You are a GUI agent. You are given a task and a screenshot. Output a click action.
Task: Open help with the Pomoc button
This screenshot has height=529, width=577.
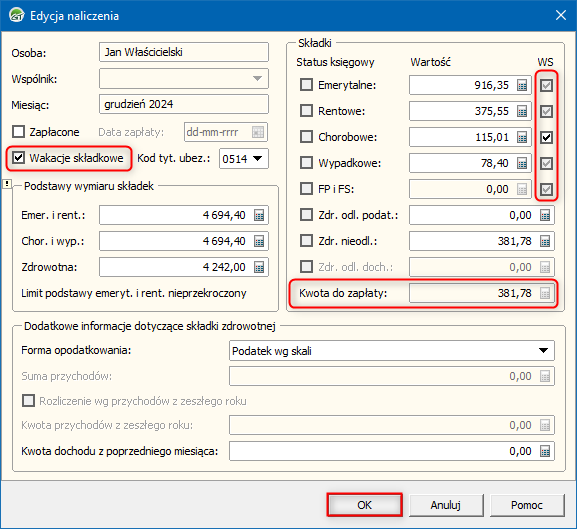(x=527, y=505)
